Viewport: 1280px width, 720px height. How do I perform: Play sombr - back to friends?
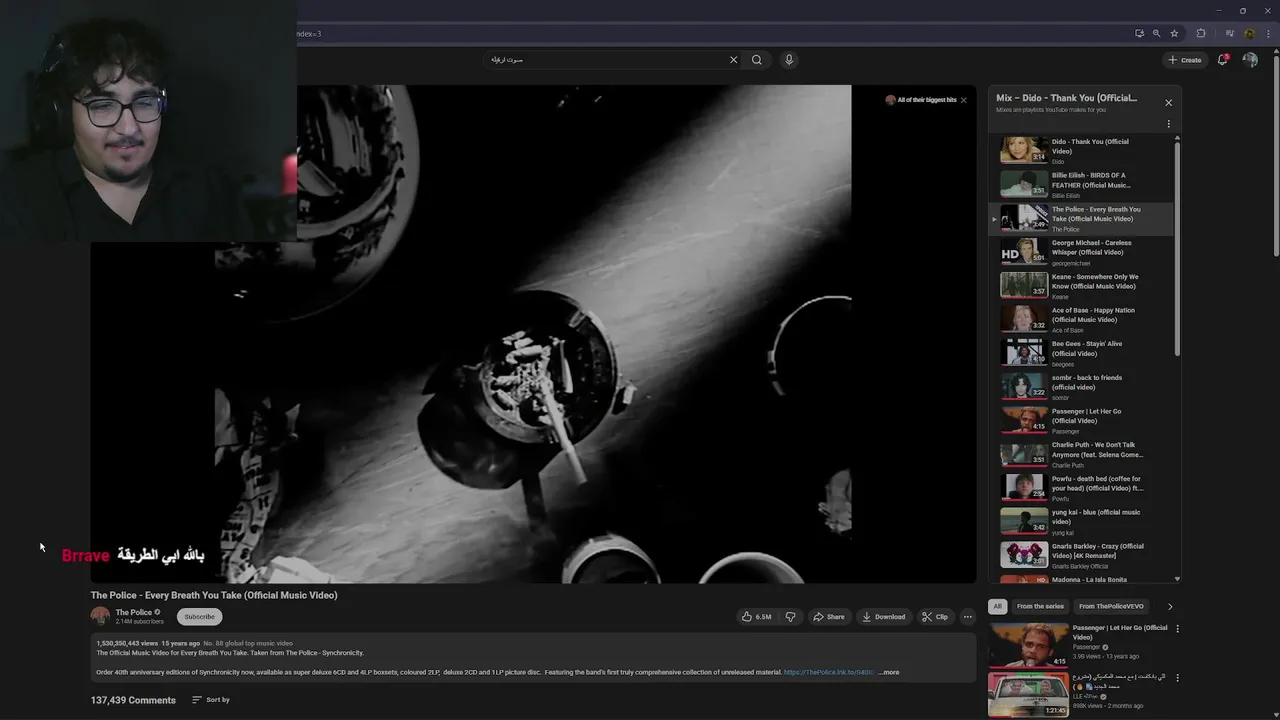tap(1081, 387)
